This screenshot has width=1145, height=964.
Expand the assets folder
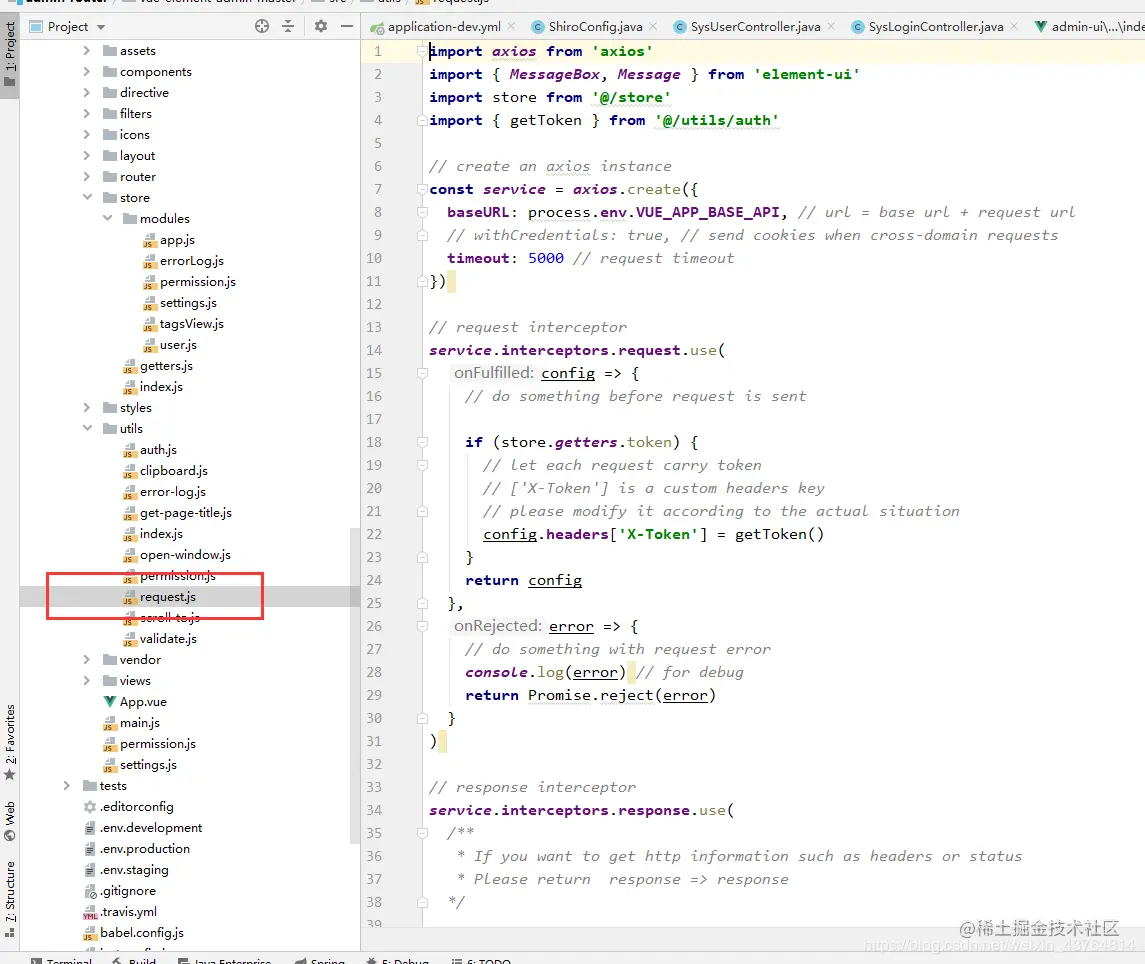point(87,50)
